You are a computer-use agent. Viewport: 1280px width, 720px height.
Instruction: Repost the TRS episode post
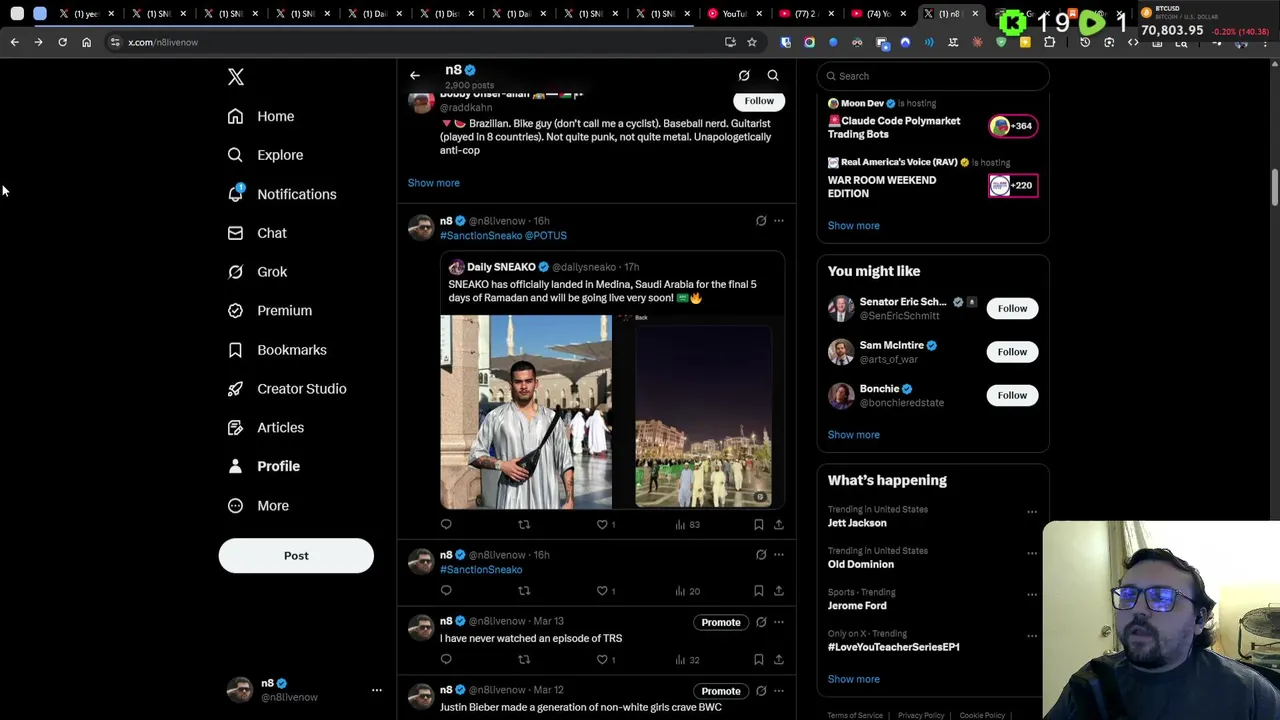pyautogui.click(x=524, y=660)
